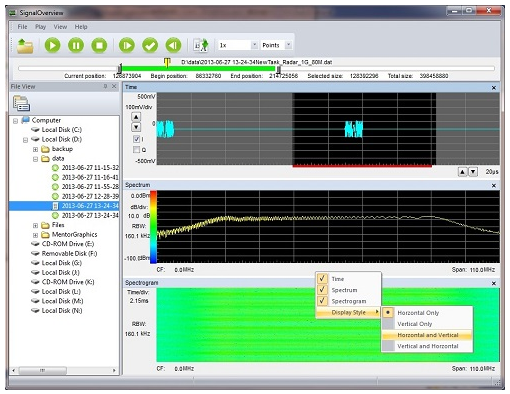Screen dimensions: 510x394
Task: Click the File View list icon
Action: click(21, 103)
